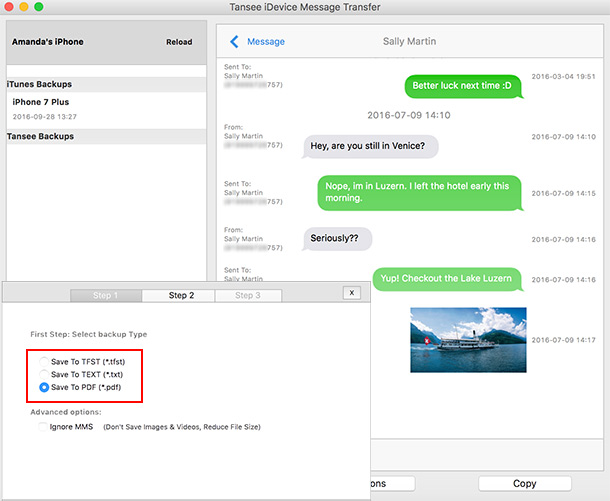Click the 'Seriously??' message bubble
610x501 pixels.
[x=337, y=239]
